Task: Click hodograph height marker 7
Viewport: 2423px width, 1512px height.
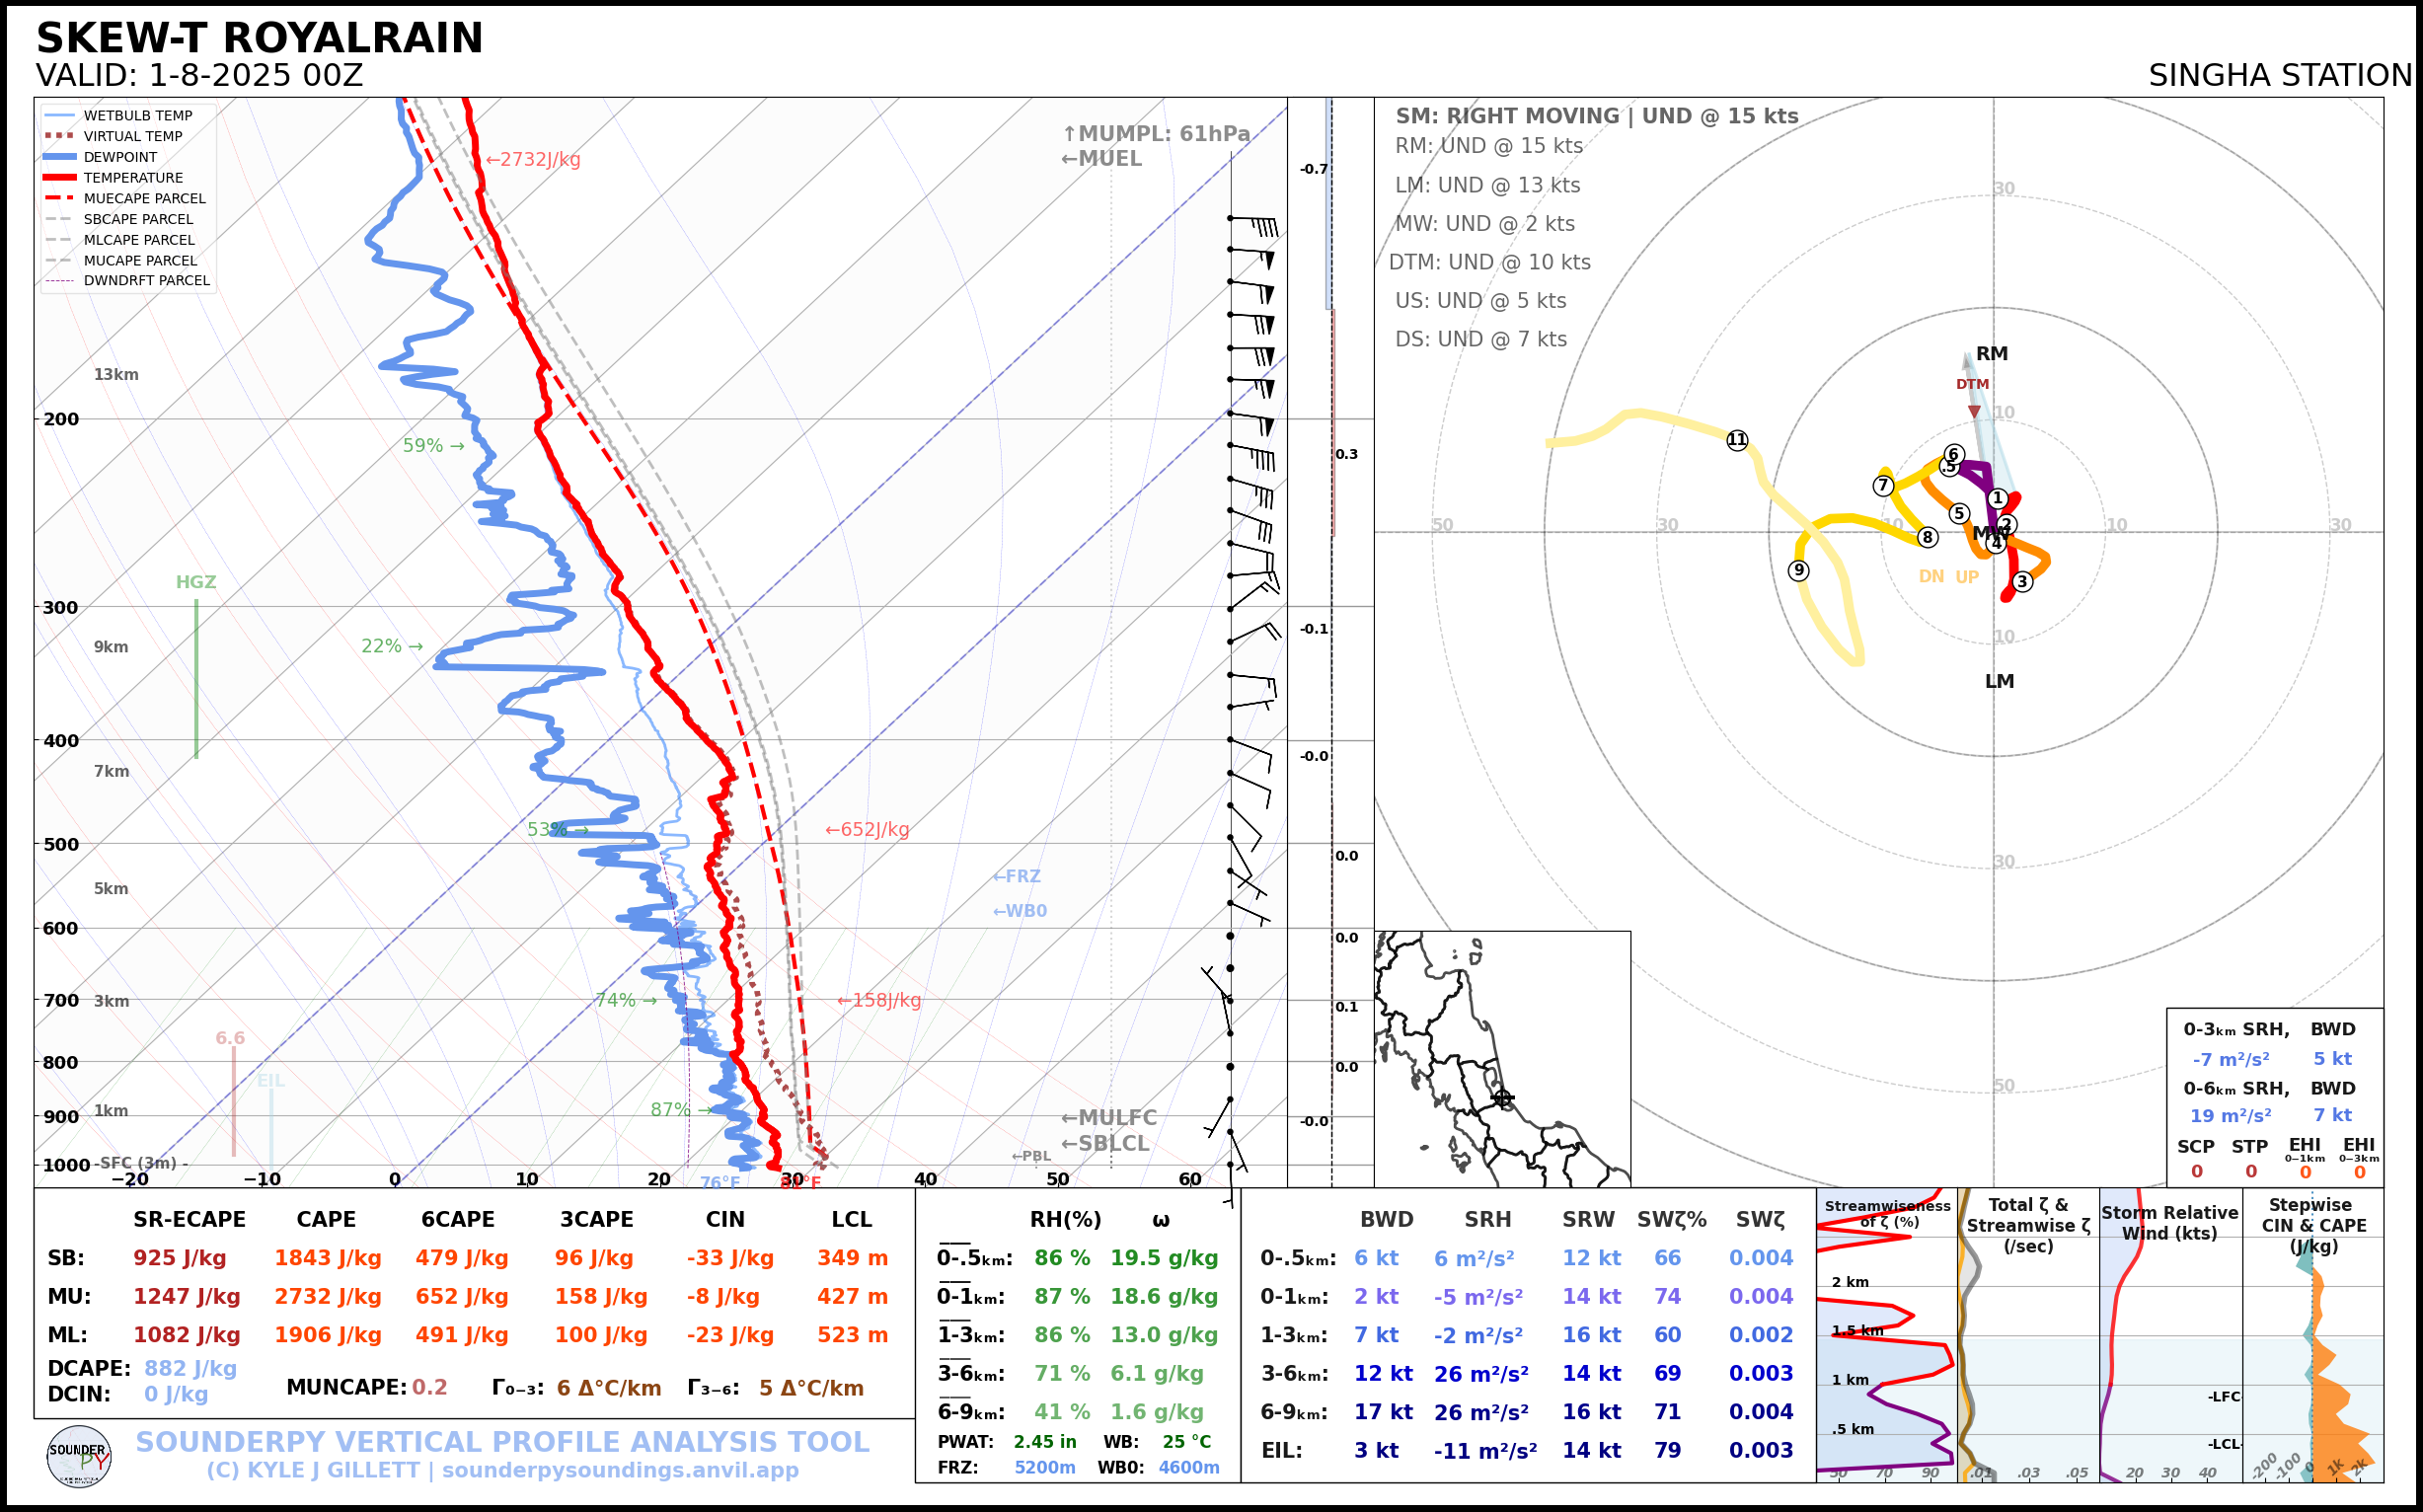Action: (x=1883, y=486)
